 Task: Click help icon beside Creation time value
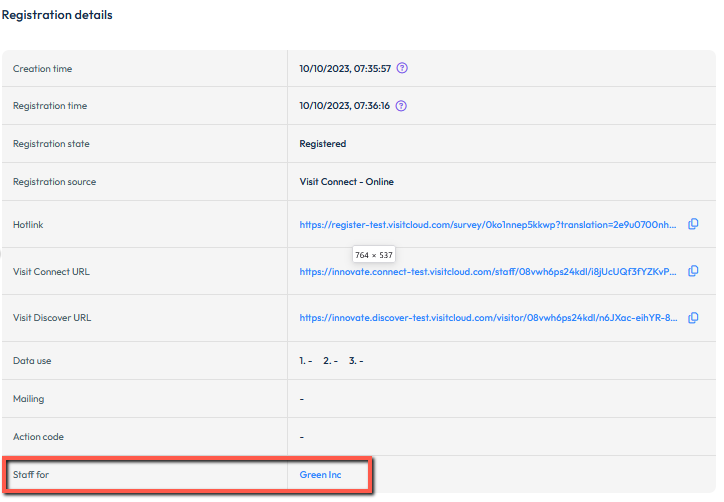coord(403,69)
